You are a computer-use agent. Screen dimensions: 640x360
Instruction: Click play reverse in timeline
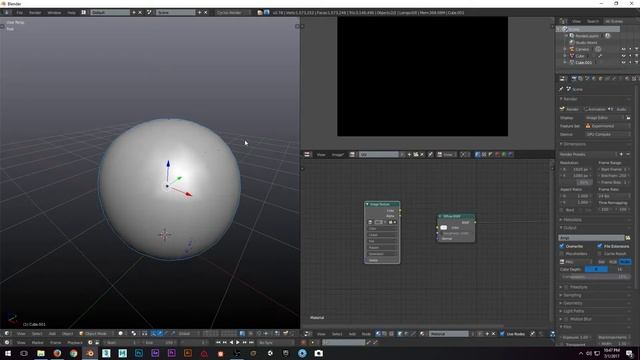point(231,342)
